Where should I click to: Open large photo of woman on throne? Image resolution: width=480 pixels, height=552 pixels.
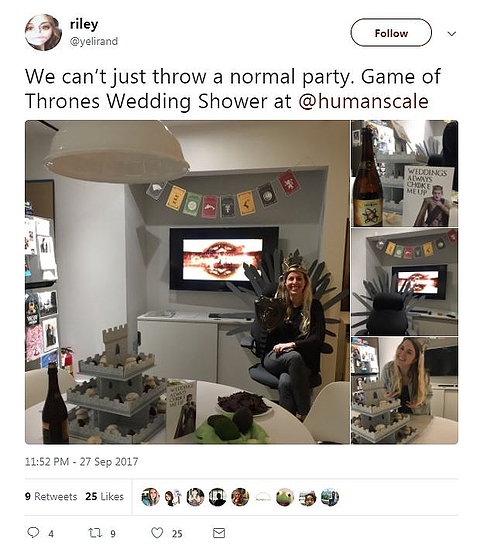[x=187, y=282]
